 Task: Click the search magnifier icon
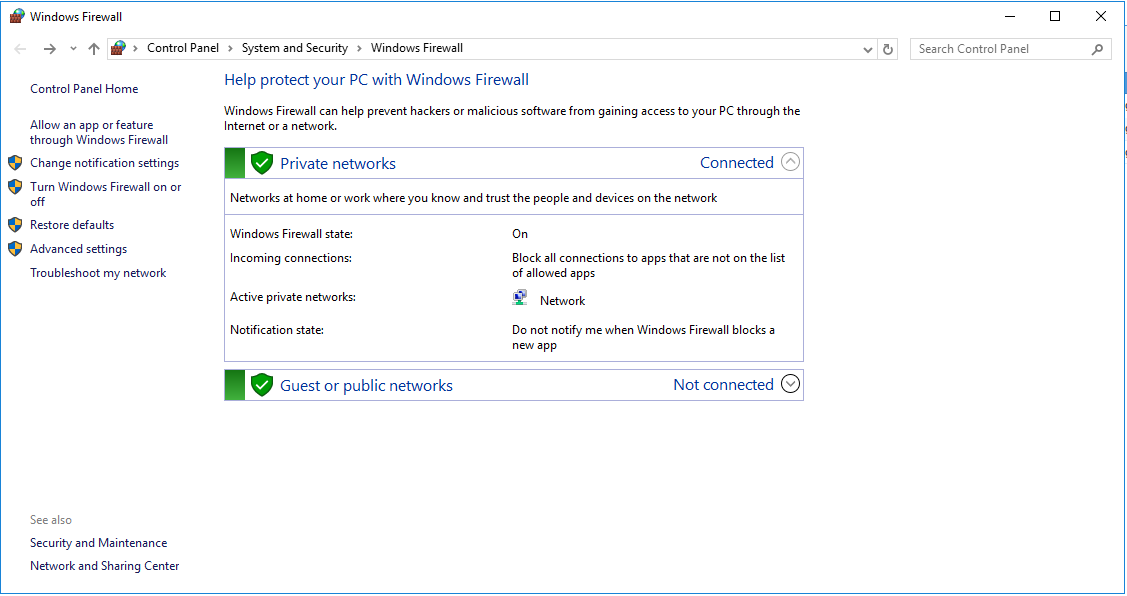click(1097, 49)
